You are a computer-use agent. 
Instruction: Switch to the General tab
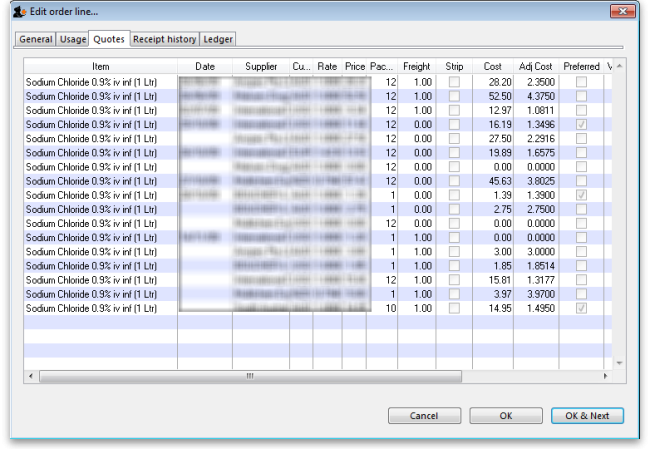34,40
